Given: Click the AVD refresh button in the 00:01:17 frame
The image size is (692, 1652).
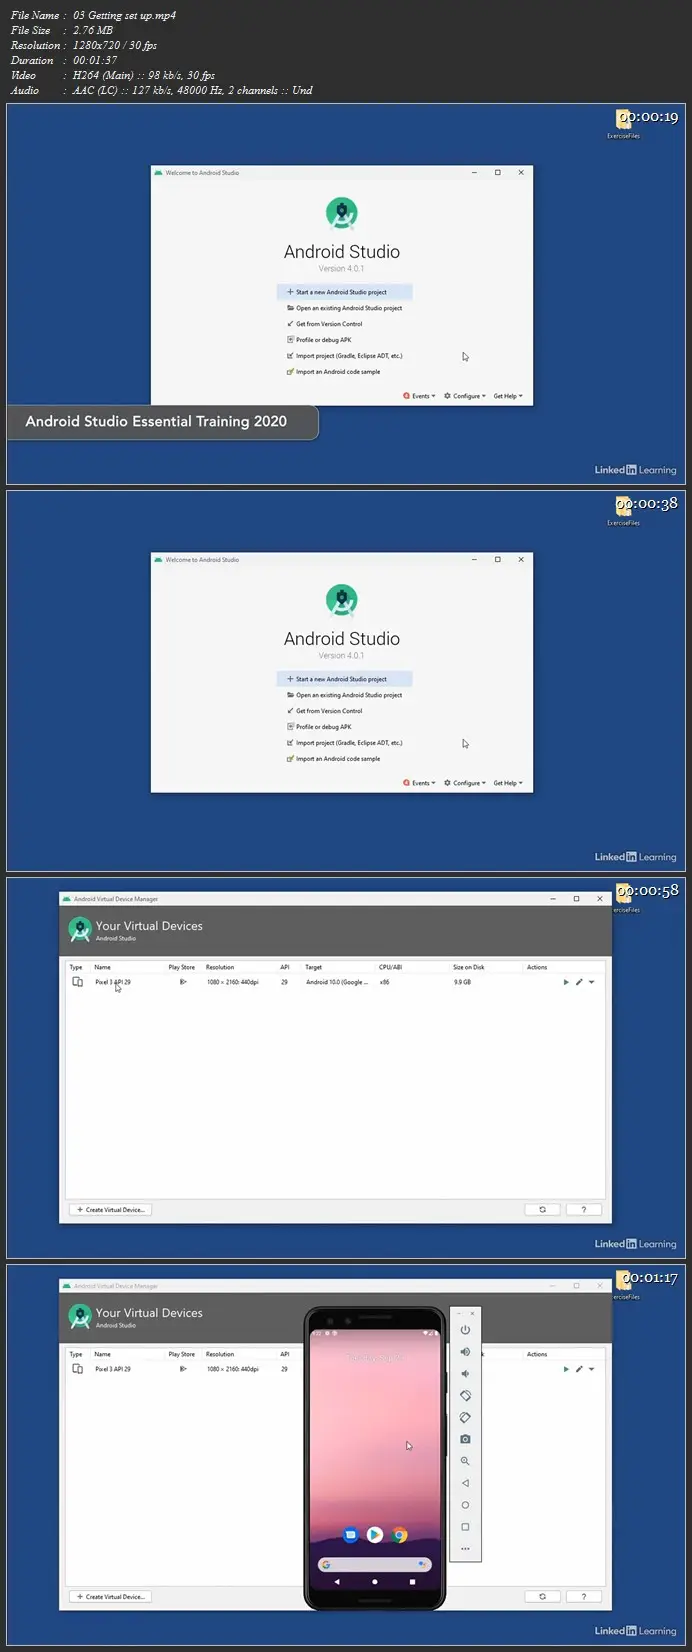Looking at the screenshot, I should (543, 1597).
